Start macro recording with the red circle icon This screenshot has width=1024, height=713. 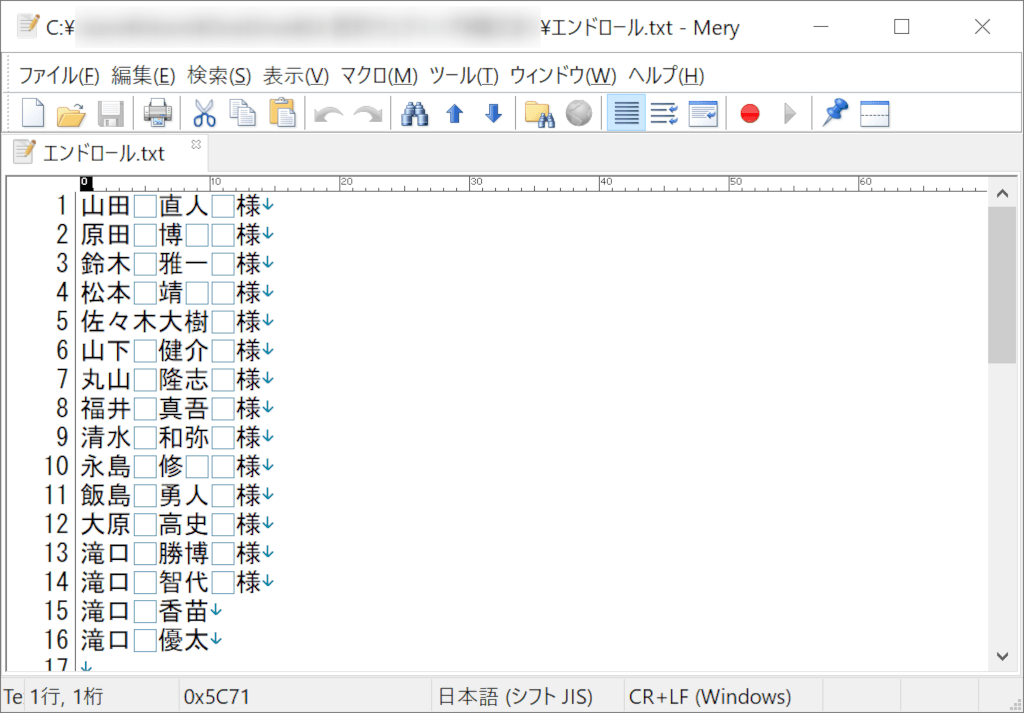coord(750,112)
